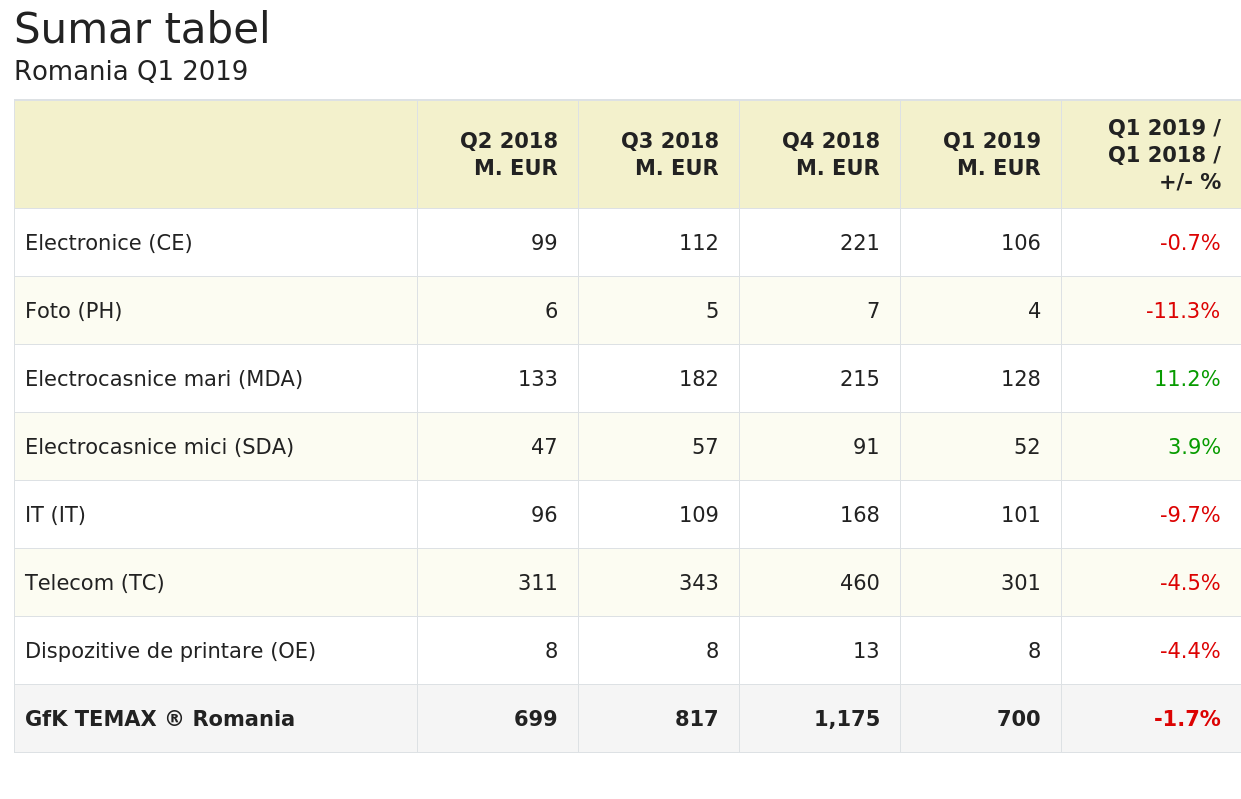The image size is (1241, 799).
Task: Click the red -11.3% Foto change value
Action: pyautogui.click(x=1182, y=311)
